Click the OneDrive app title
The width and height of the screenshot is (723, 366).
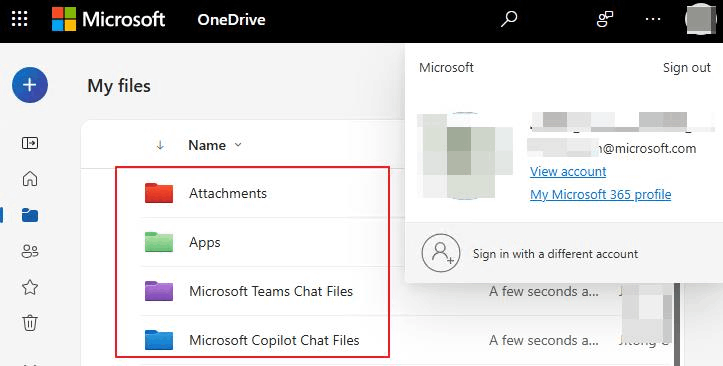click(x=231, y=19)
